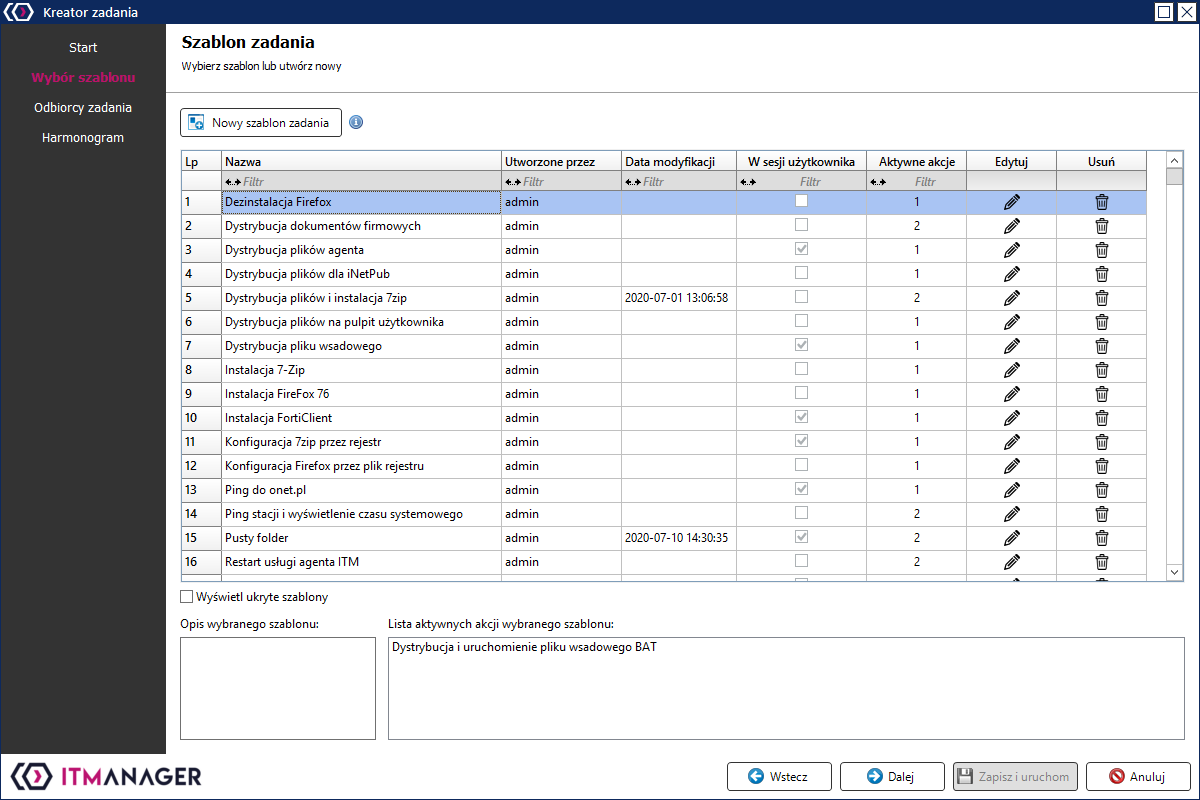
Task: Go back with Wstecz button
Action: point(780,776)
